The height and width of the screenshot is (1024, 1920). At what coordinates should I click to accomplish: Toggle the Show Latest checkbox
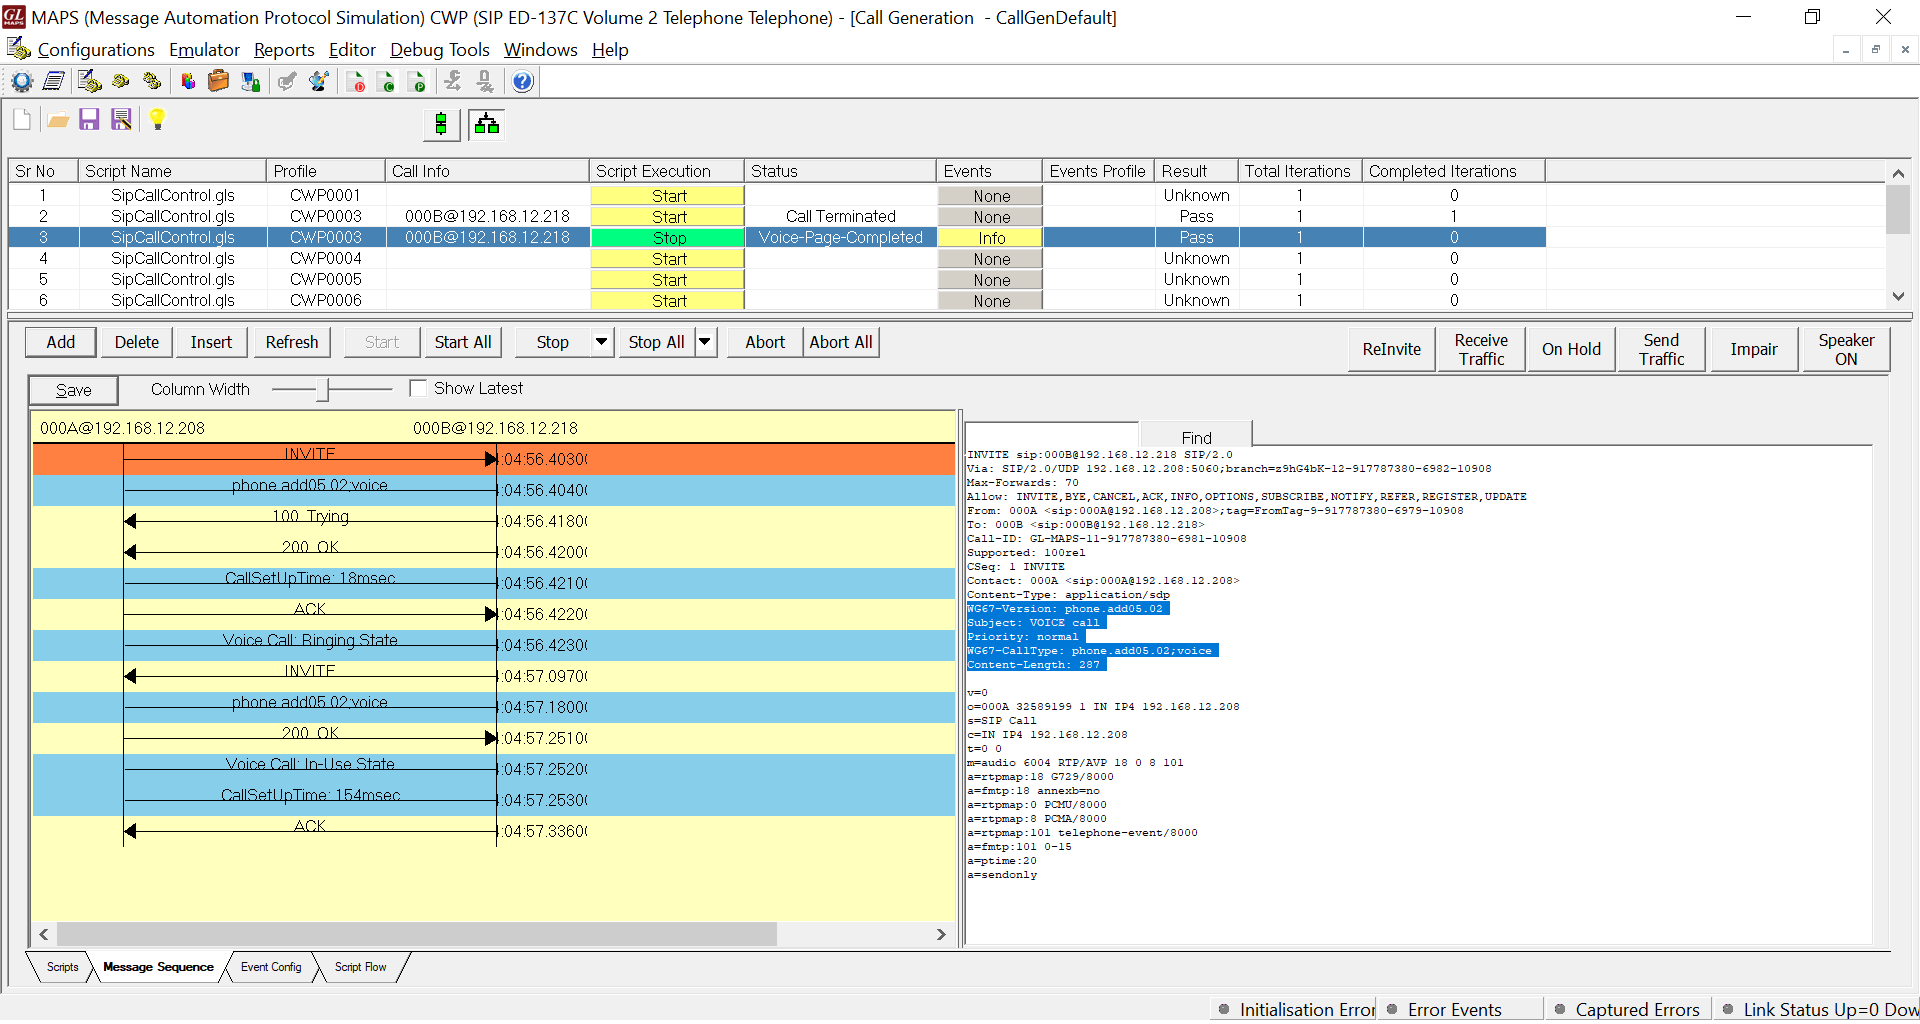tap(418, 388)
